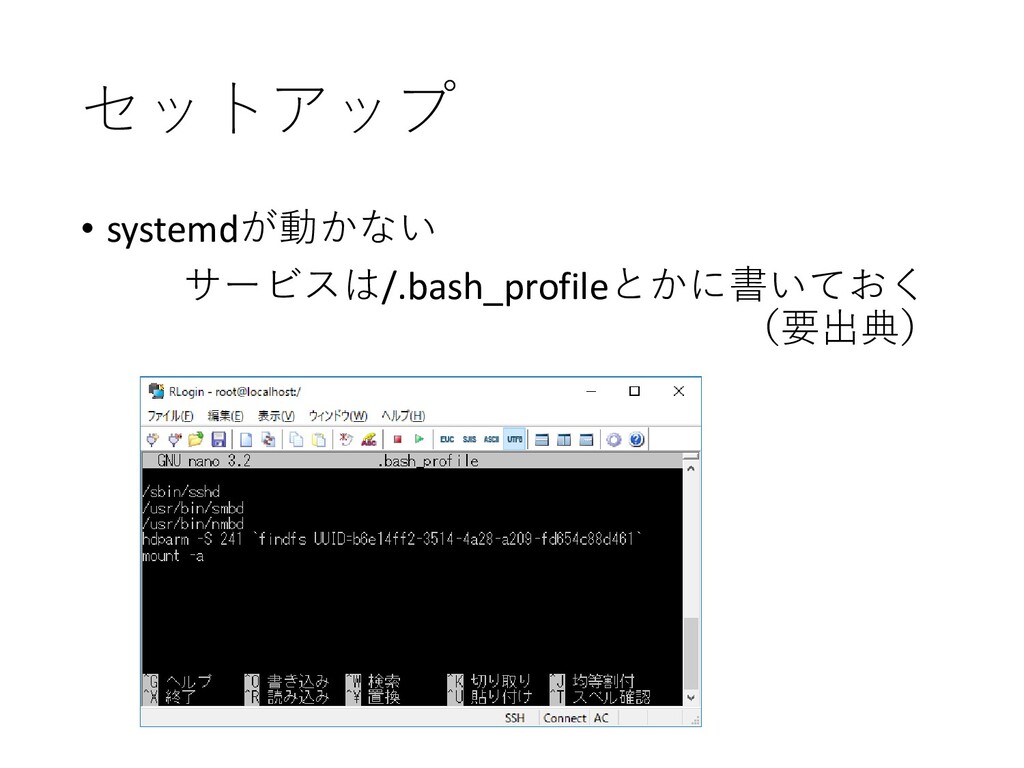Image resolution: width=1024 pixels, height=768 pixels.
Task: Click the mount -a line
Action: coord(173,556)
